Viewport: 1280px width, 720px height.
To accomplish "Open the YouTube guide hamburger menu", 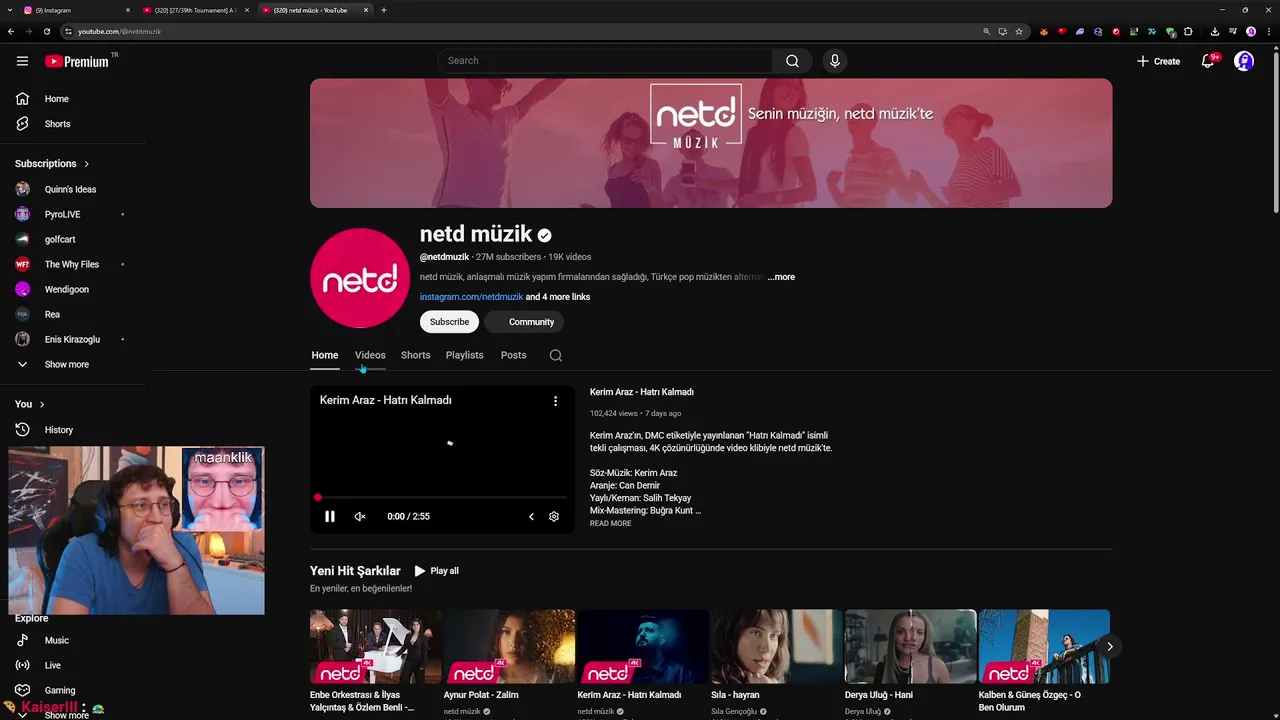I will (x=22, y=61).
